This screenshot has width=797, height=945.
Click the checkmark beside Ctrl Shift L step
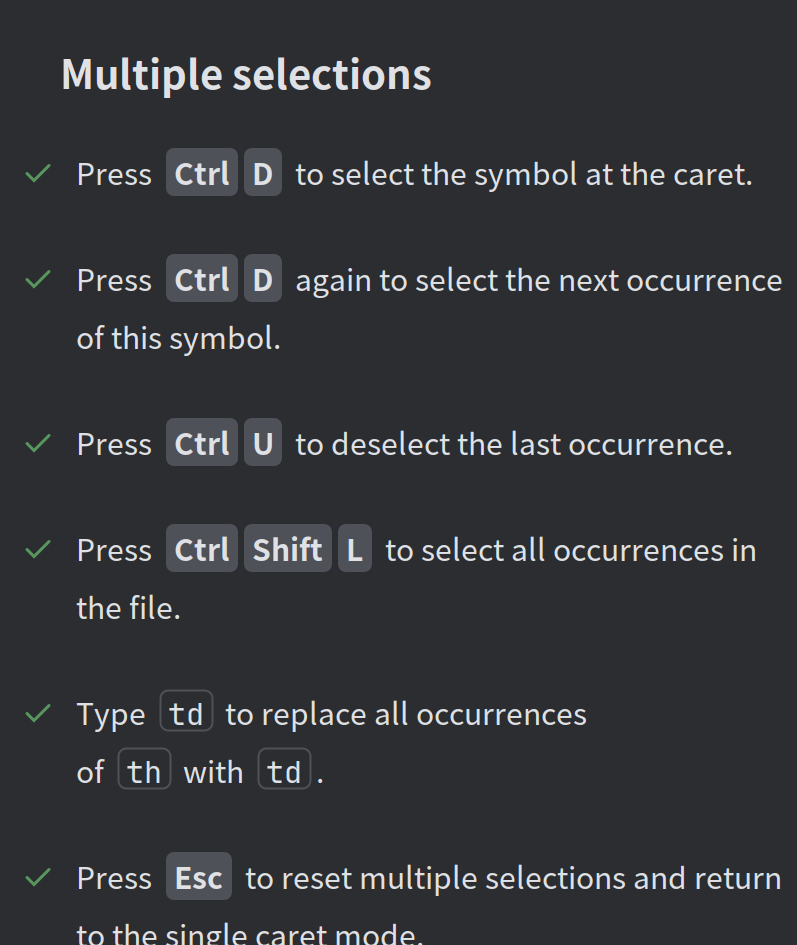pyautogui.click(x=38, y=550)
